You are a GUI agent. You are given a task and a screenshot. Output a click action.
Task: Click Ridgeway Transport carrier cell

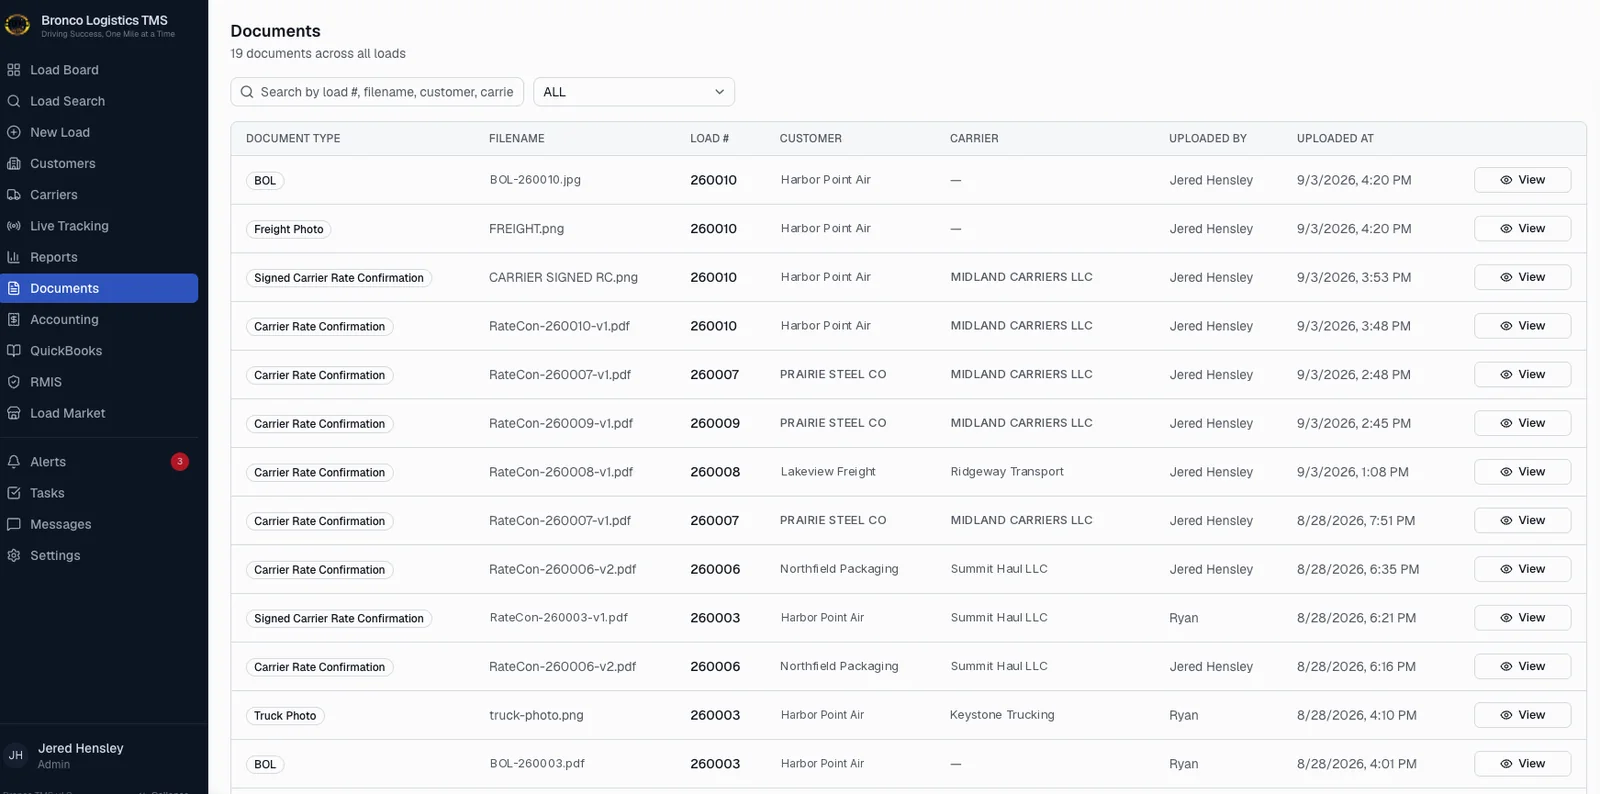(x=1007, y=472)
